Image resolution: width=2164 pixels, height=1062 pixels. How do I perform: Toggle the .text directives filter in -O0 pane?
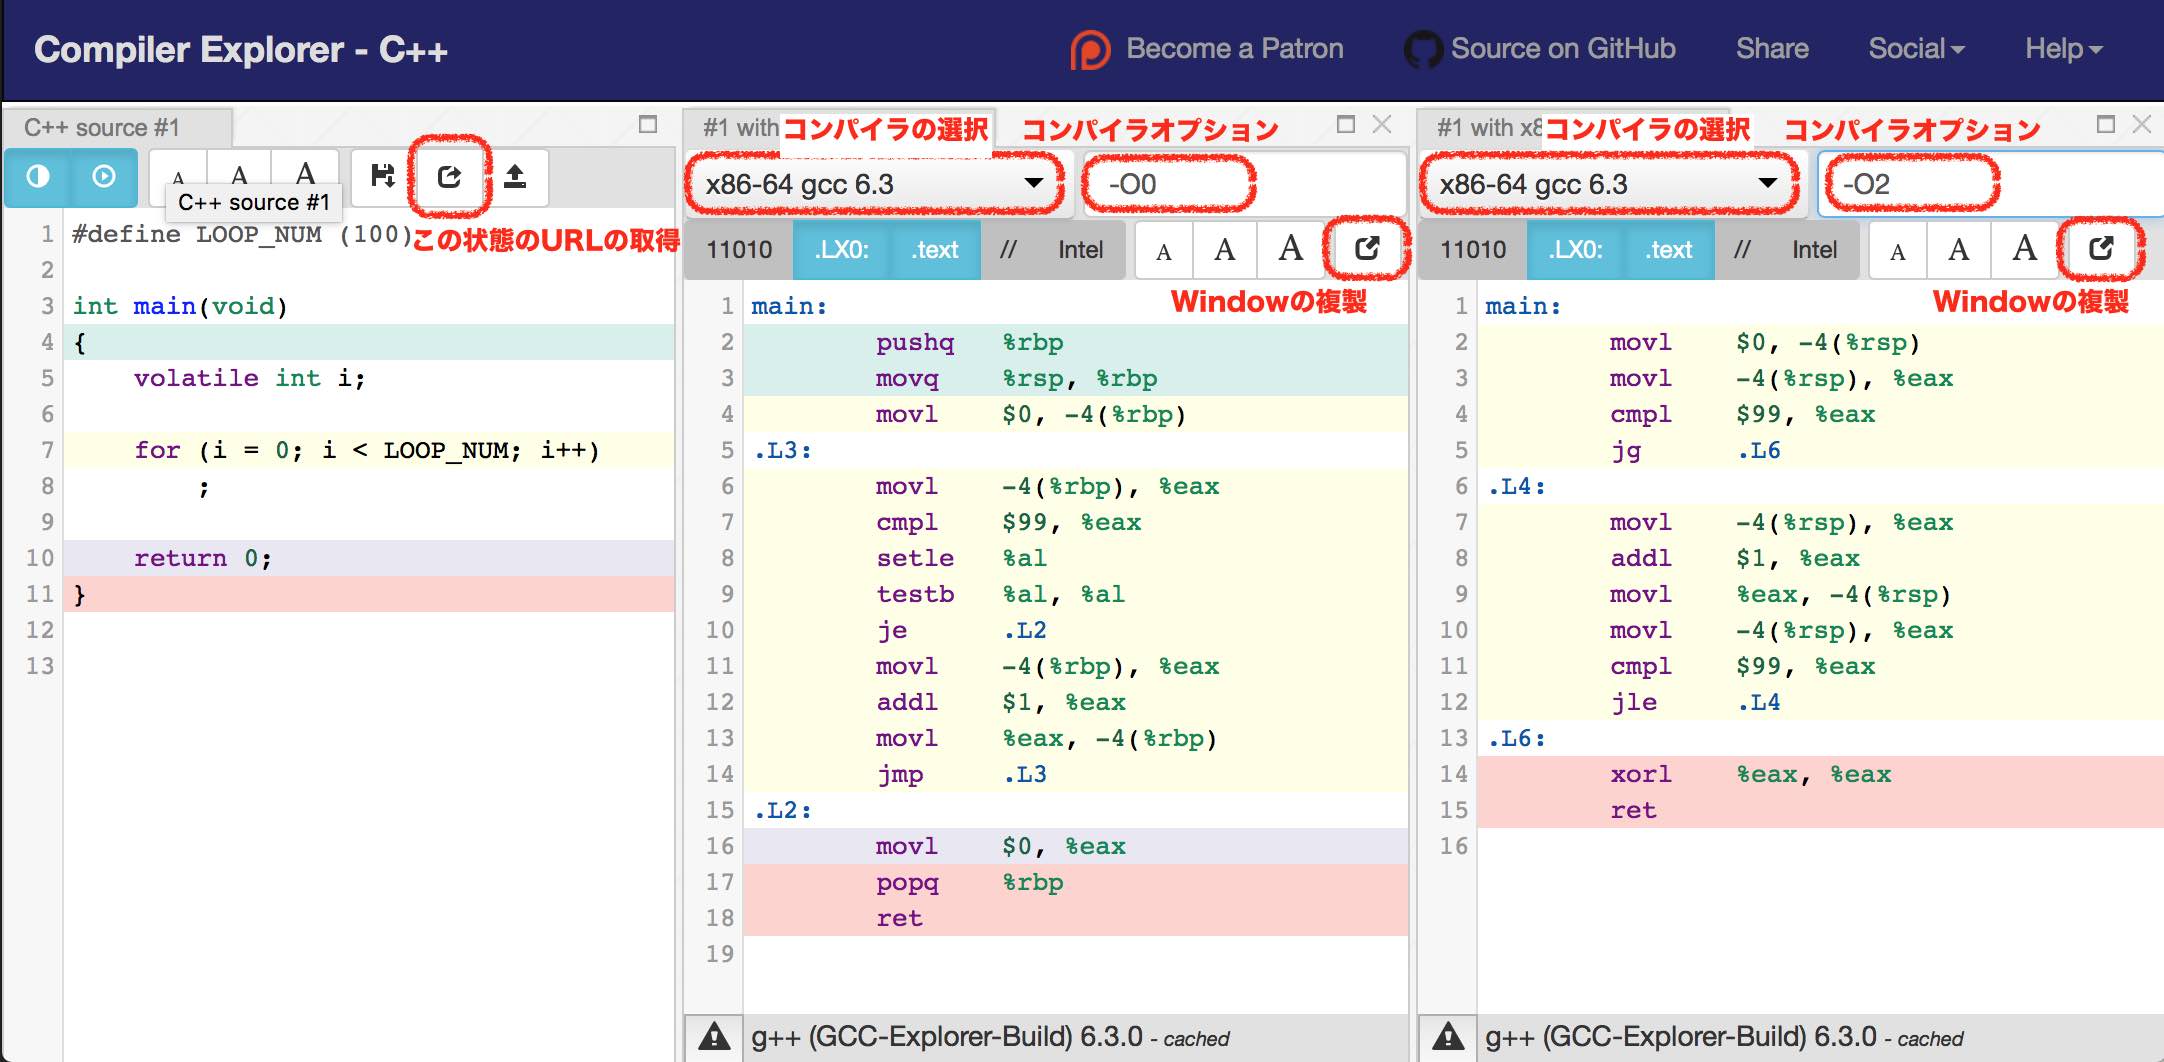click(x=935, y=250)
